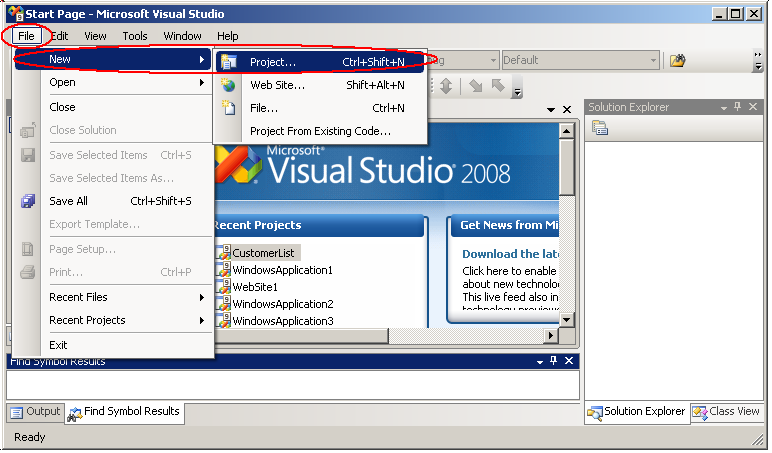Viewport: 772px width, 453px height.
Task: Click the Start Page vertical scrollbar down arrow
Action: click(567, 320)
